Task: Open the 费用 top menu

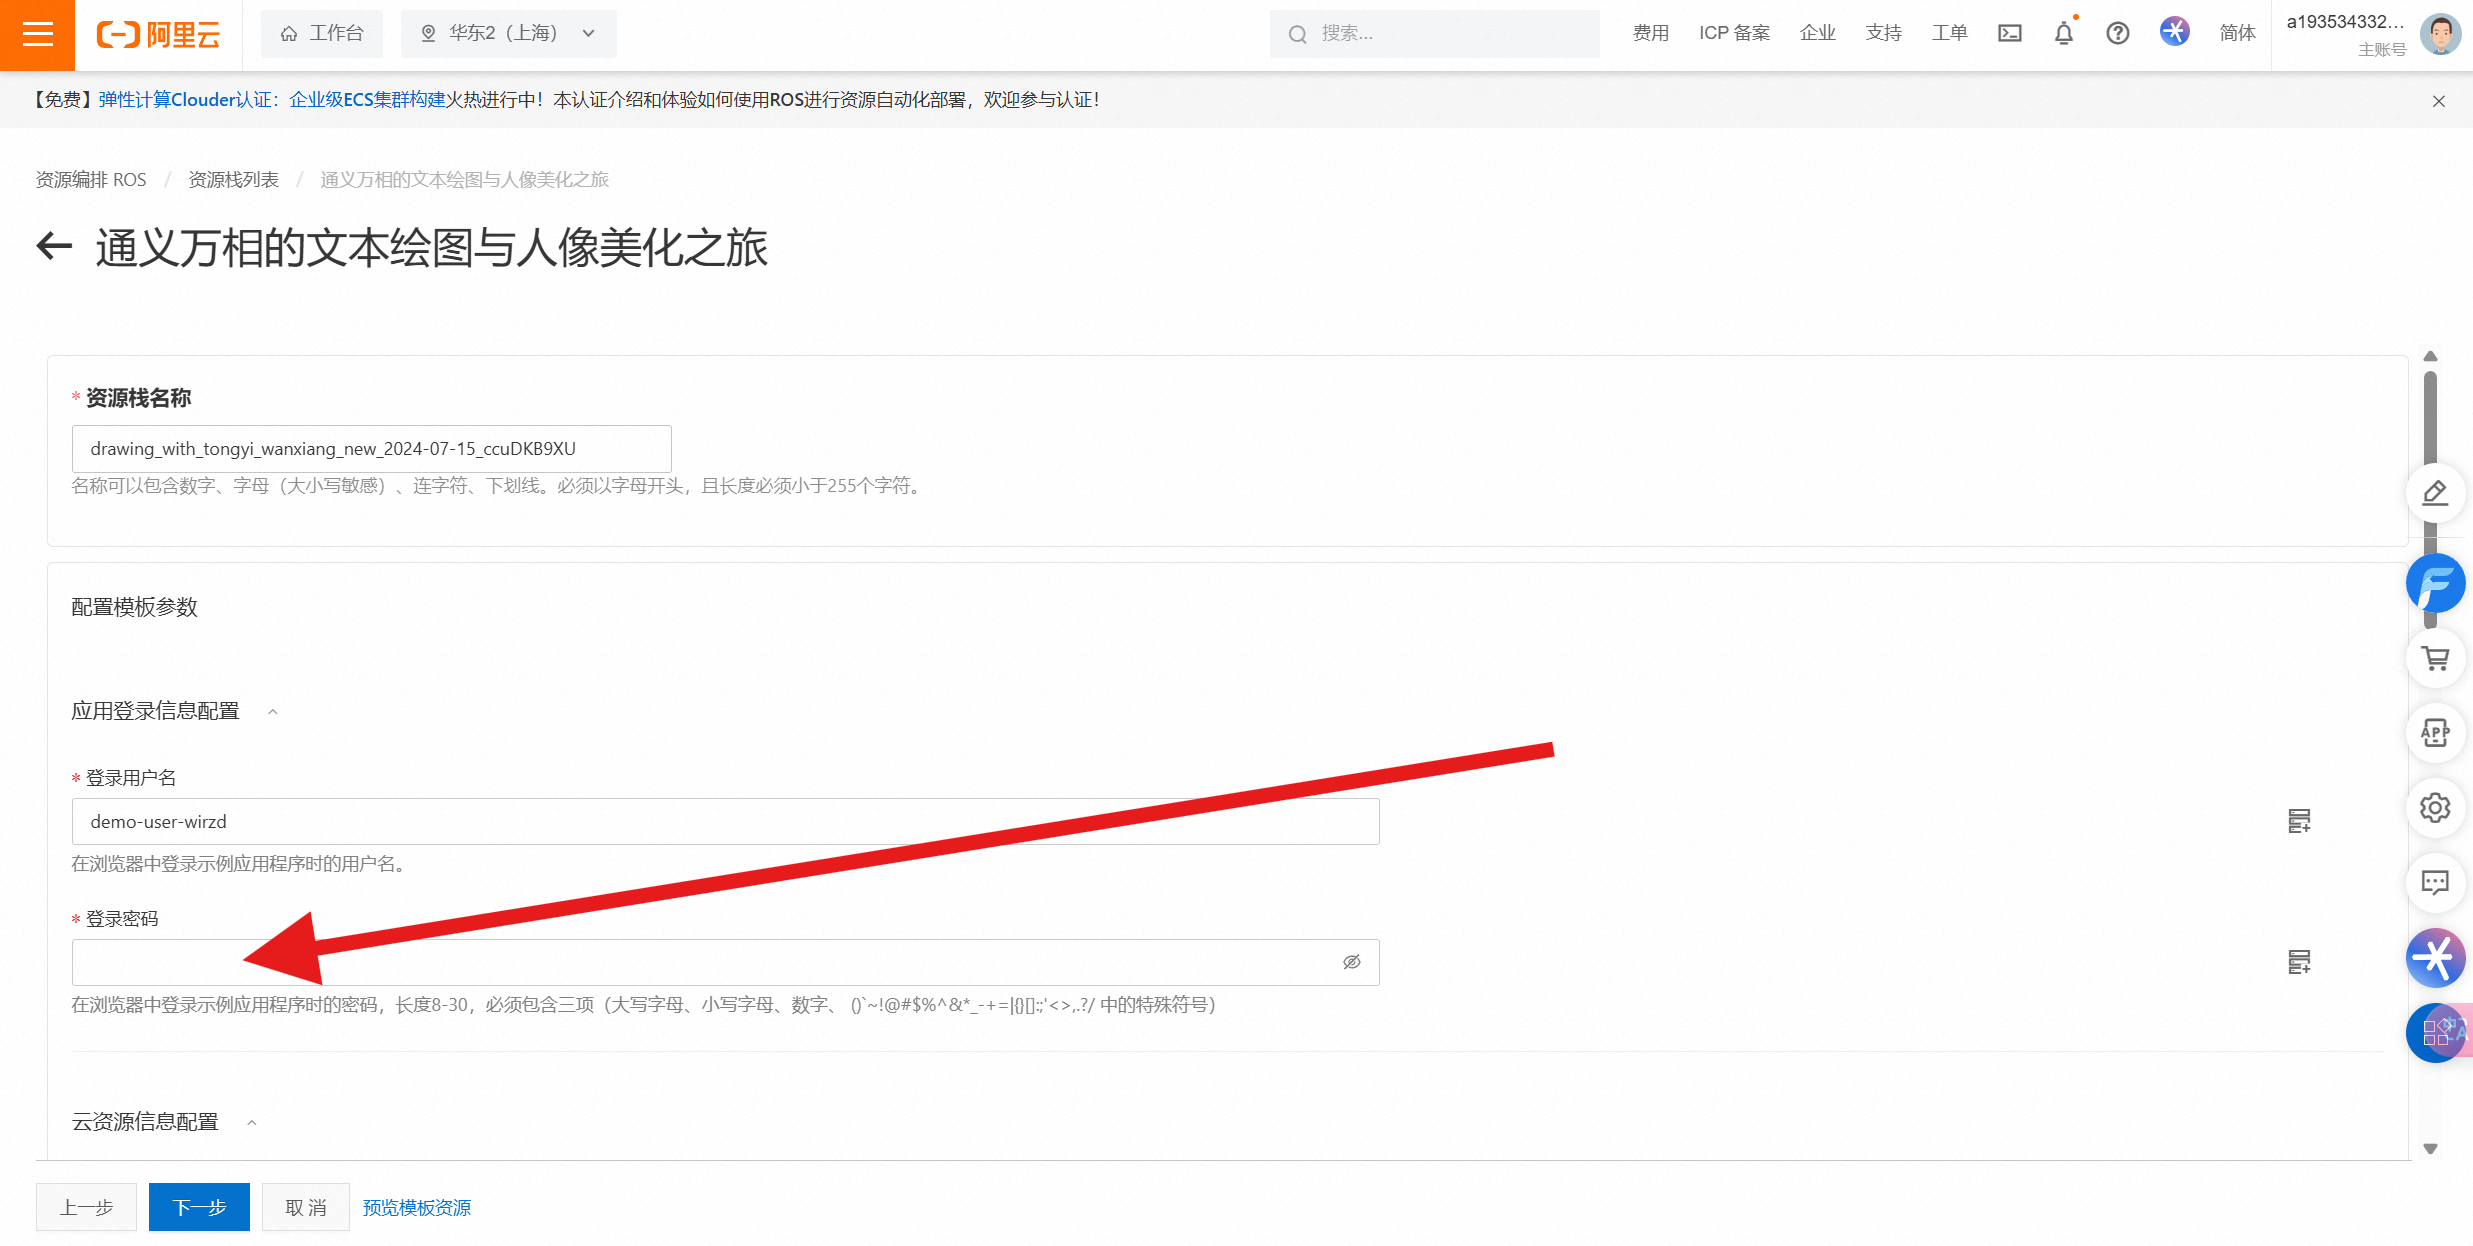Action: pos(1650,34)
